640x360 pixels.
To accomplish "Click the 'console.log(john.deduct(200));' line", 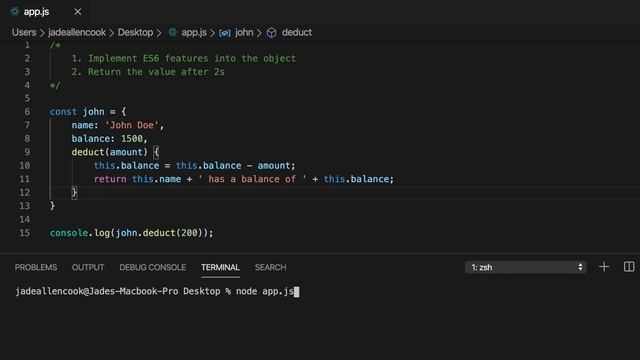I will (131, 233).
